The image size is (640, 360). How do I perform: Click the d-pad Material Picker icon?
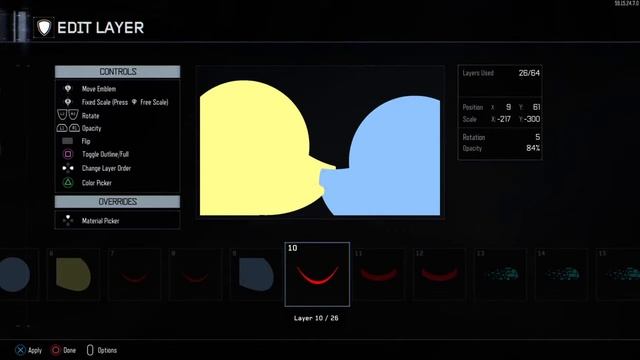point(68,220)
